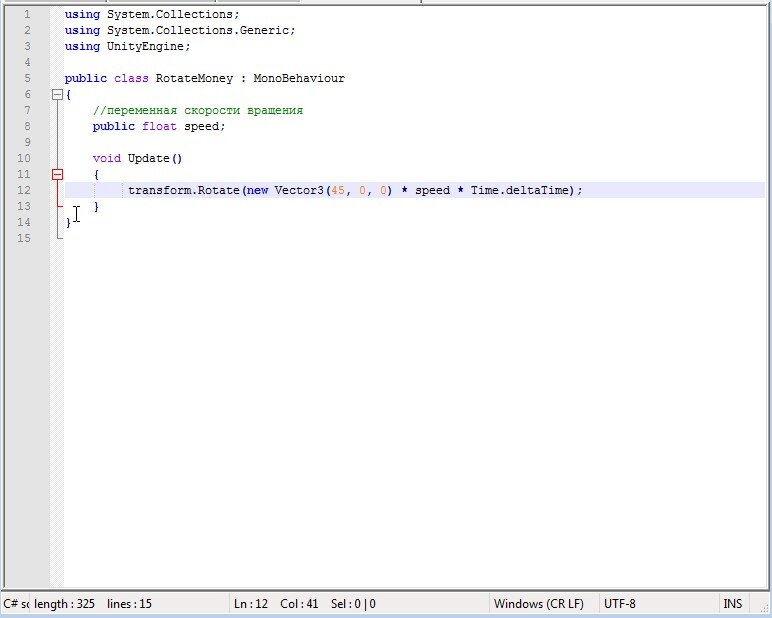Click the 'length : 325' status bar entry
Screen dimensions: 772x618
[x=64, y=604]
